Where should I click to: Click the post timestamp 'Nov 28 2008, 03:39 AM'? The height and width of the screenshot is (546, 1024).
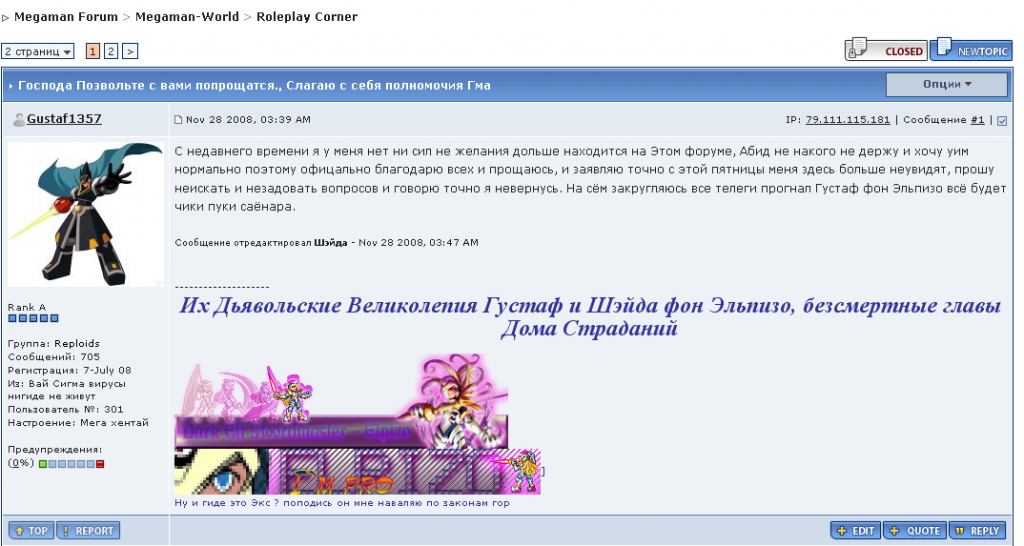pos(248,120)
